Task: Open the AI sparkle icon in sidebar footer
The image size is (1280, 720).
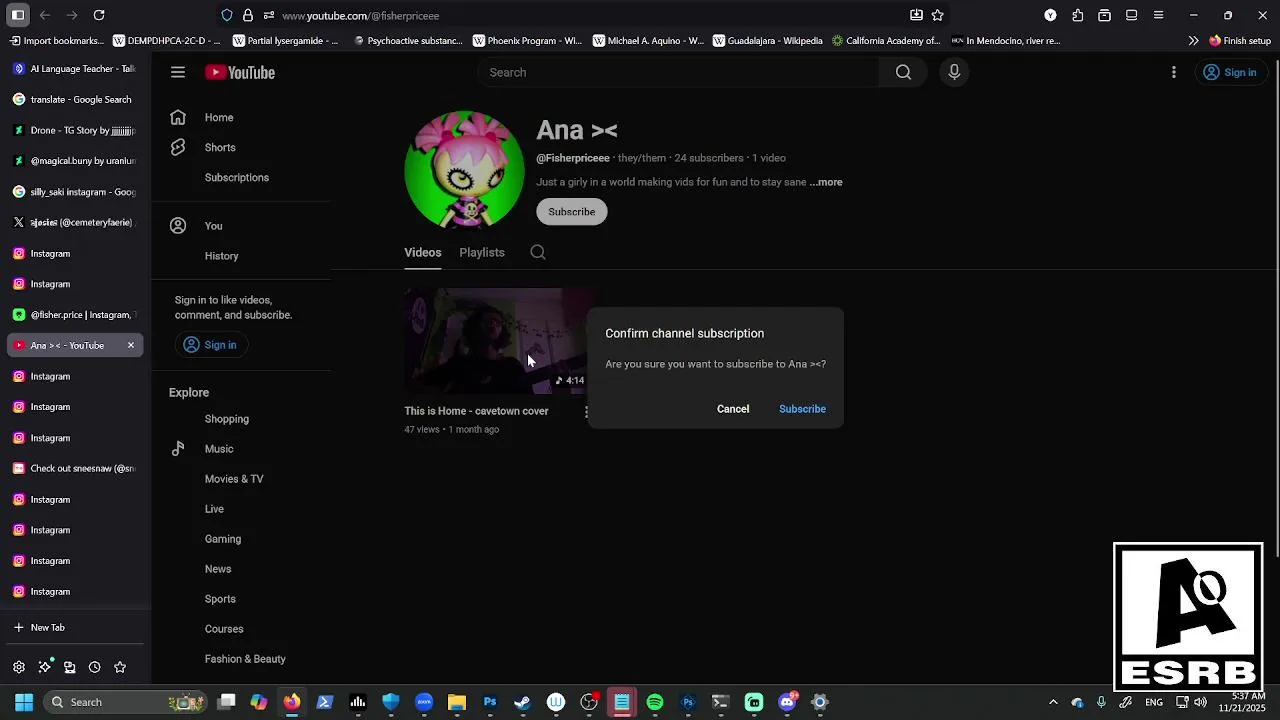Action: (x=45, y=666)
